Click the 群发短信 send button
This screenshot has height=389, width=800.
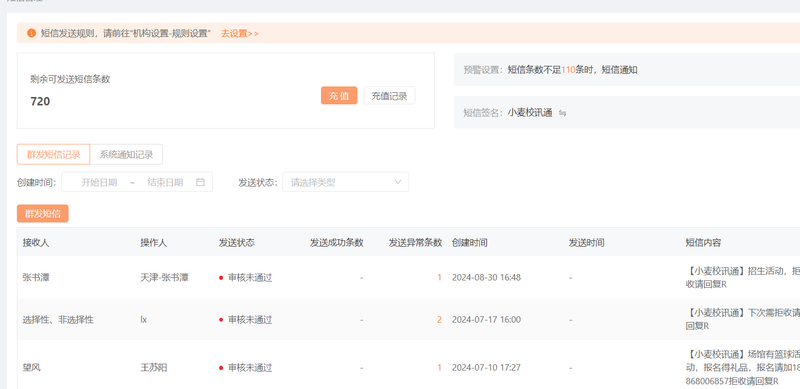click(x=42, y=214)
